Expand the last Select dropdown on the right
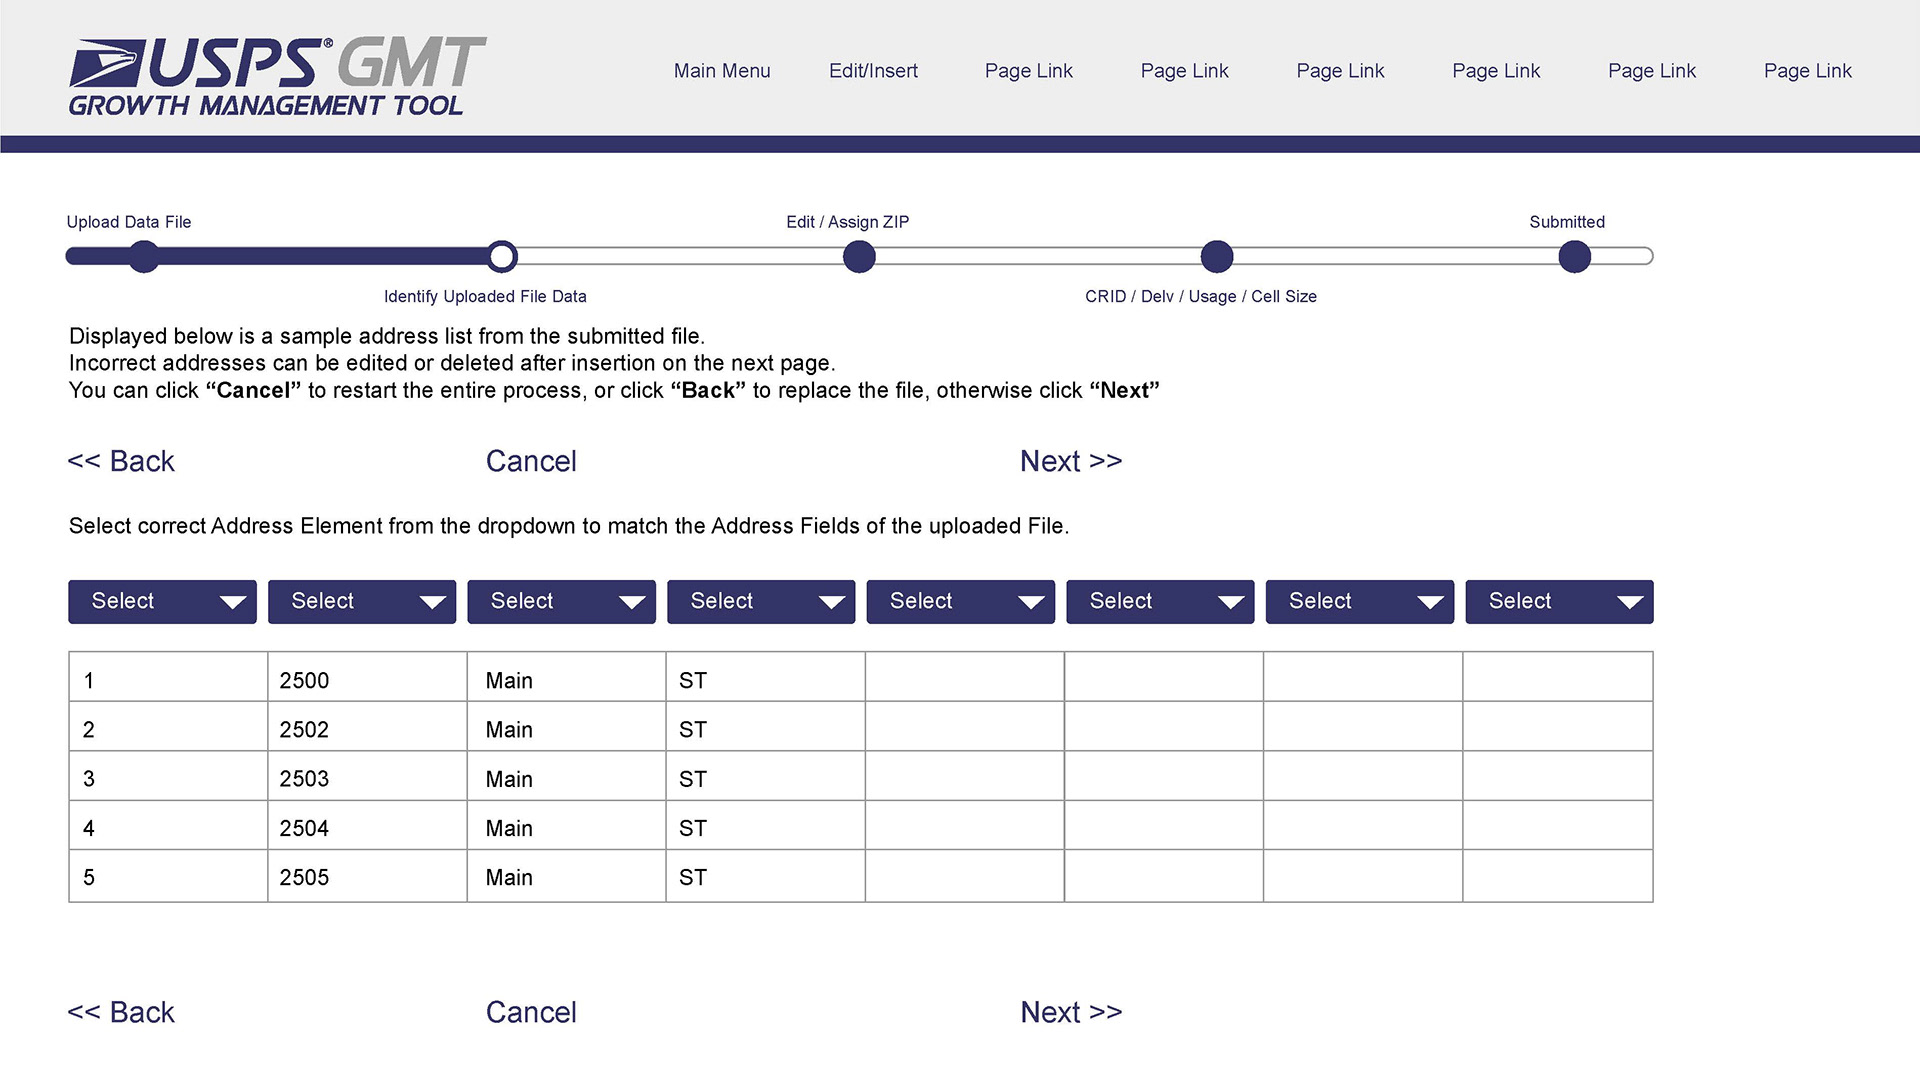 pos(1559,601)
